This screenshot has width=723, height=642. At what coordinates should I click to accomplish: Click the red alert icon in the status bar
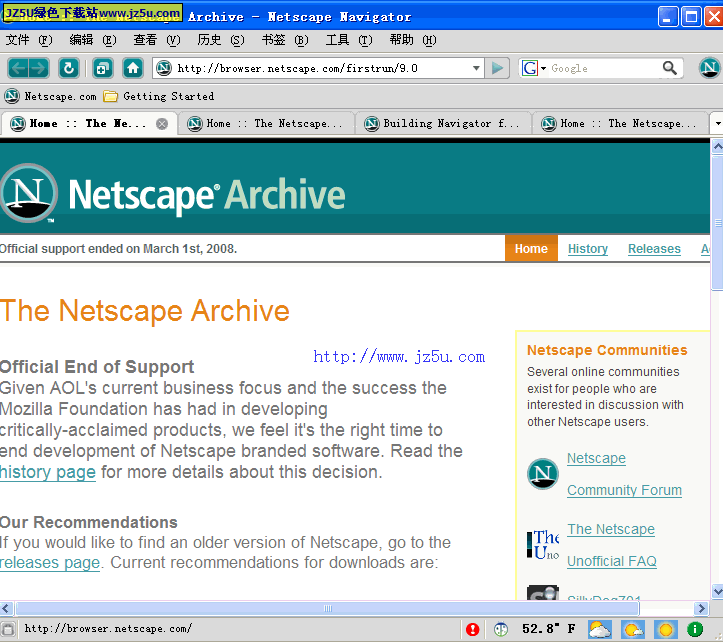pos(473,629)
